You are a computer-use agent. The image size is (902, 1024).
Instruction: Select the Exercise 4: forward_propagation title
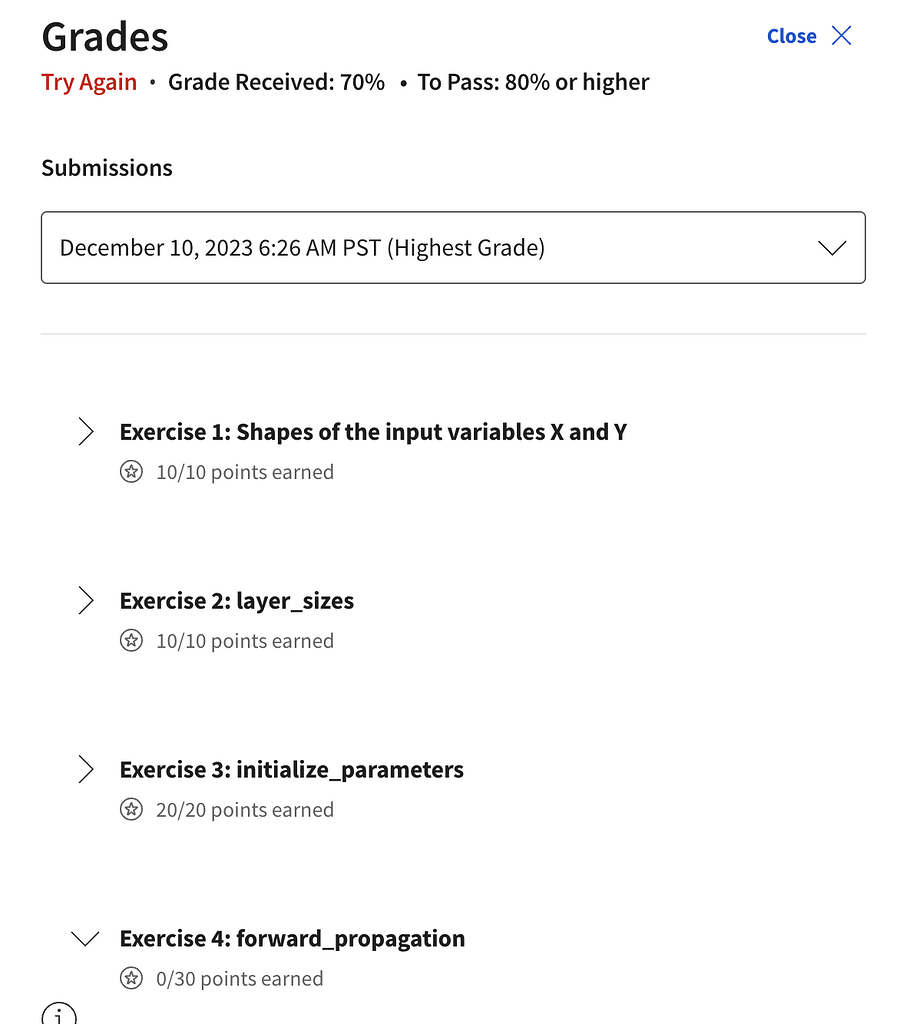[292, 939]
